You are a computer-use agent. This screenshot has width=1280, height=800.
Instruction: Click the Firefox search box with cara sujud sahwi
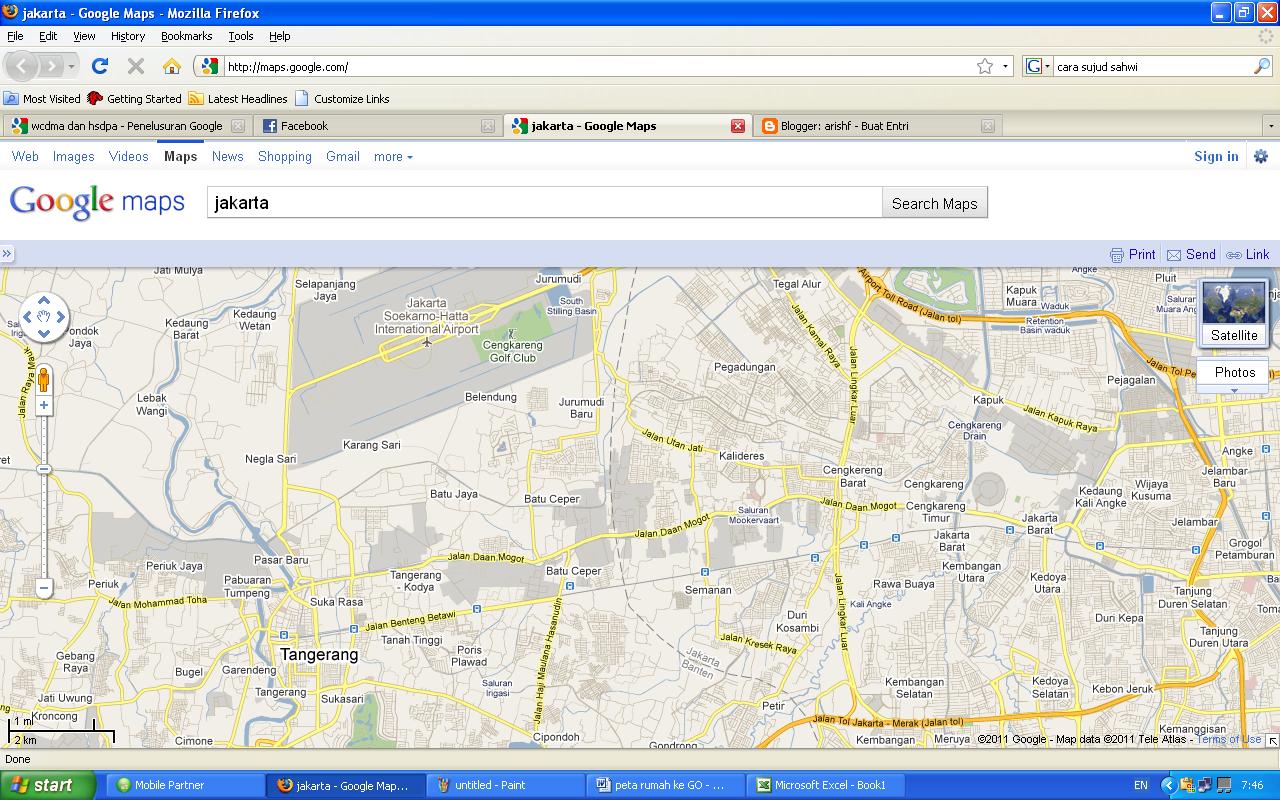1153,66
